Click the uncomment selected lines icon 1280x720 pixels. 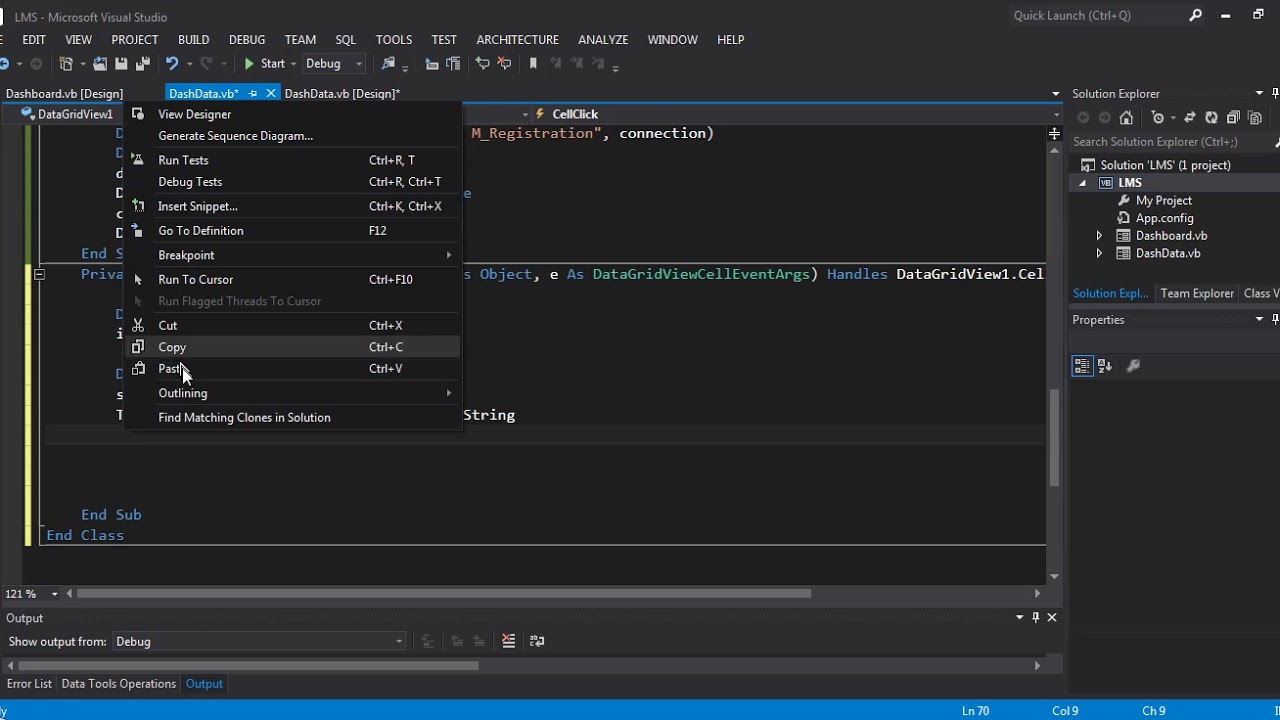[x=504, y=64]
